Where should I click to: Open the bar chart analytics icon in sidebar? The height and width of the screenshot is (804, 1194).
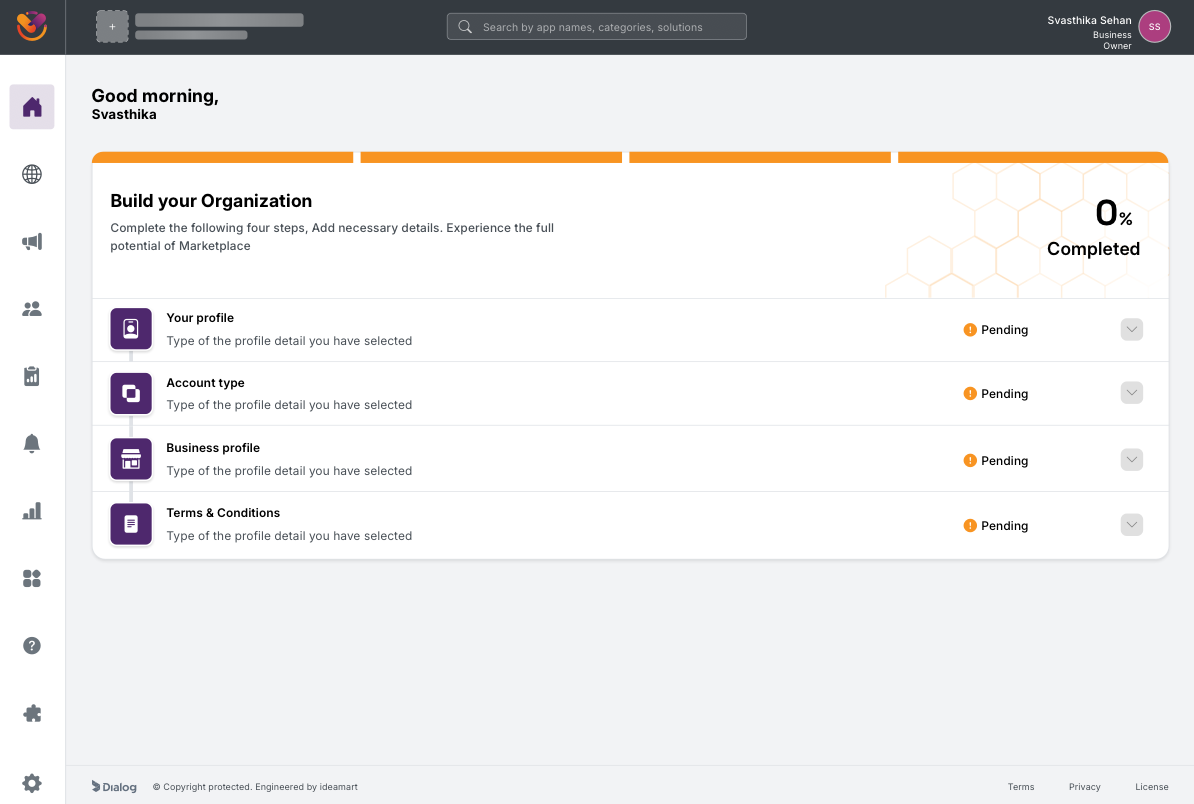tap(32, 511)
